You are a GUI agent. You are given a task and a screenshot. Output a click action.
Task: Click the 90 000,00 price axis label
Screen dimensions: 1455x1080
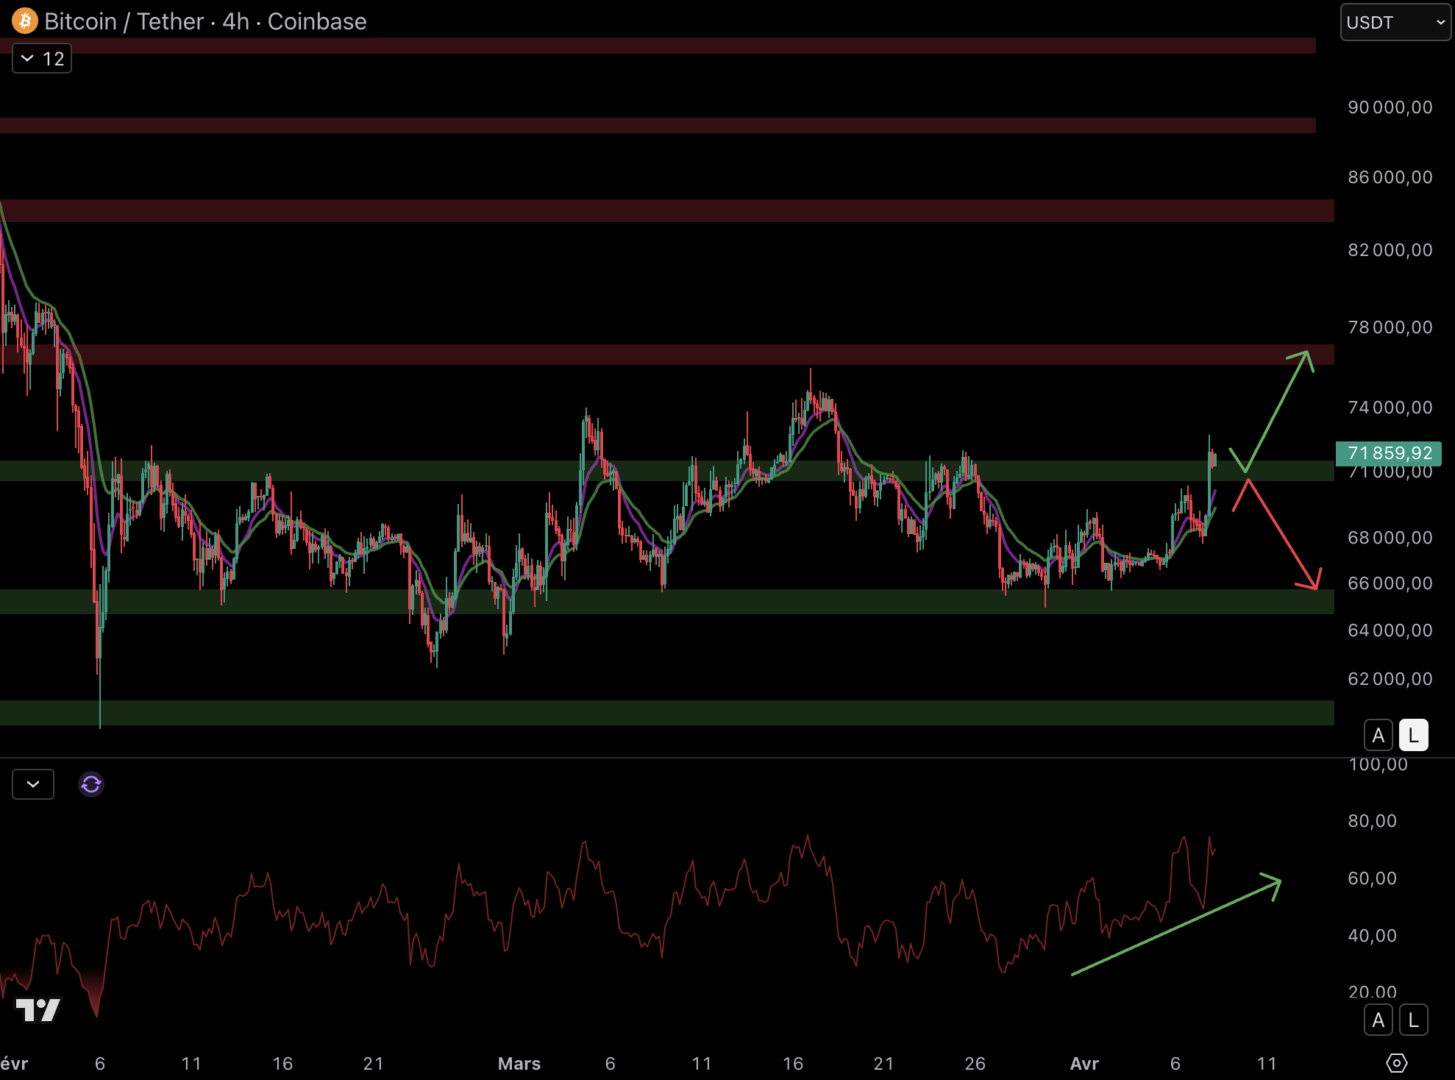coord(1389,107)
